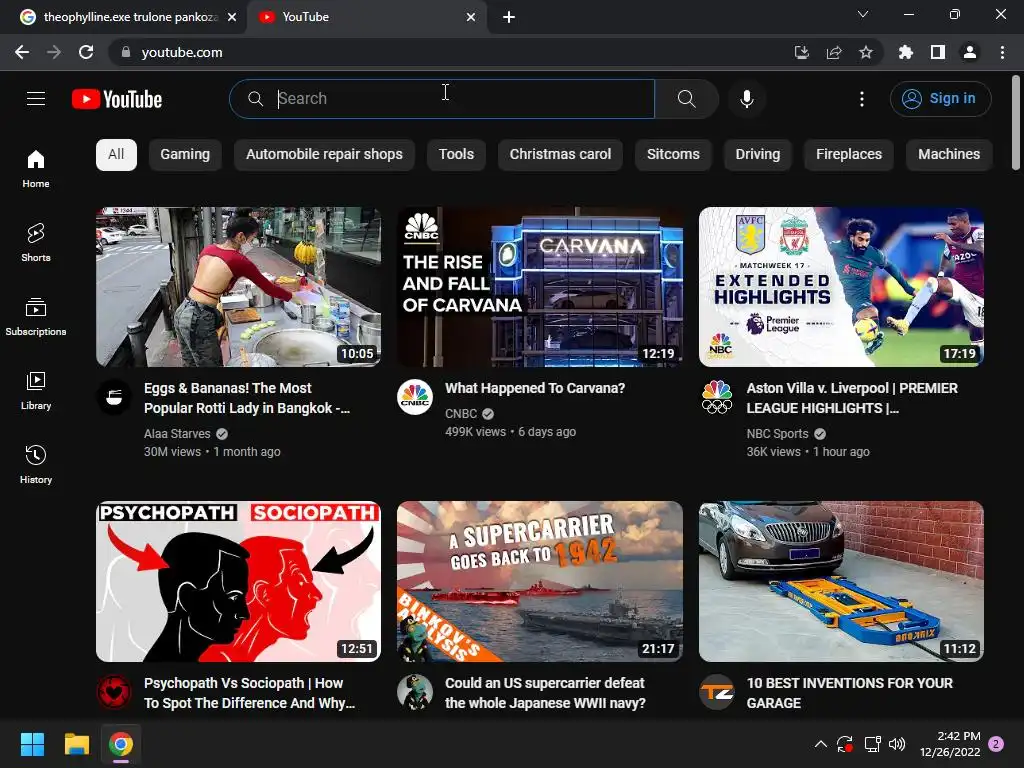1024x768 pixels.
Task: Open Eggs & Bananas video title
Action: tap(247, 398)
